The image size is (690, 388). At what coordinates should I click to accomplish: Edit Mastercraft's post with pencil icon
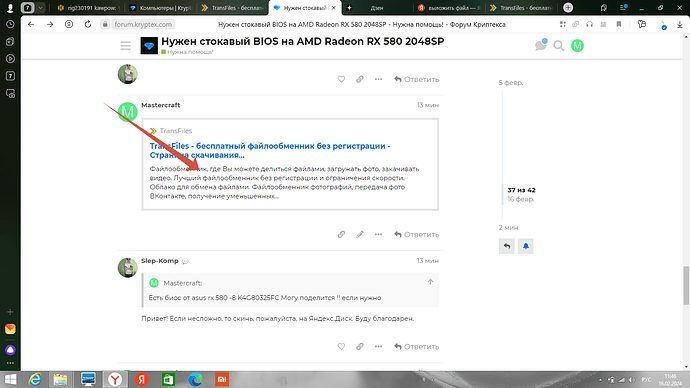[360, 234]
